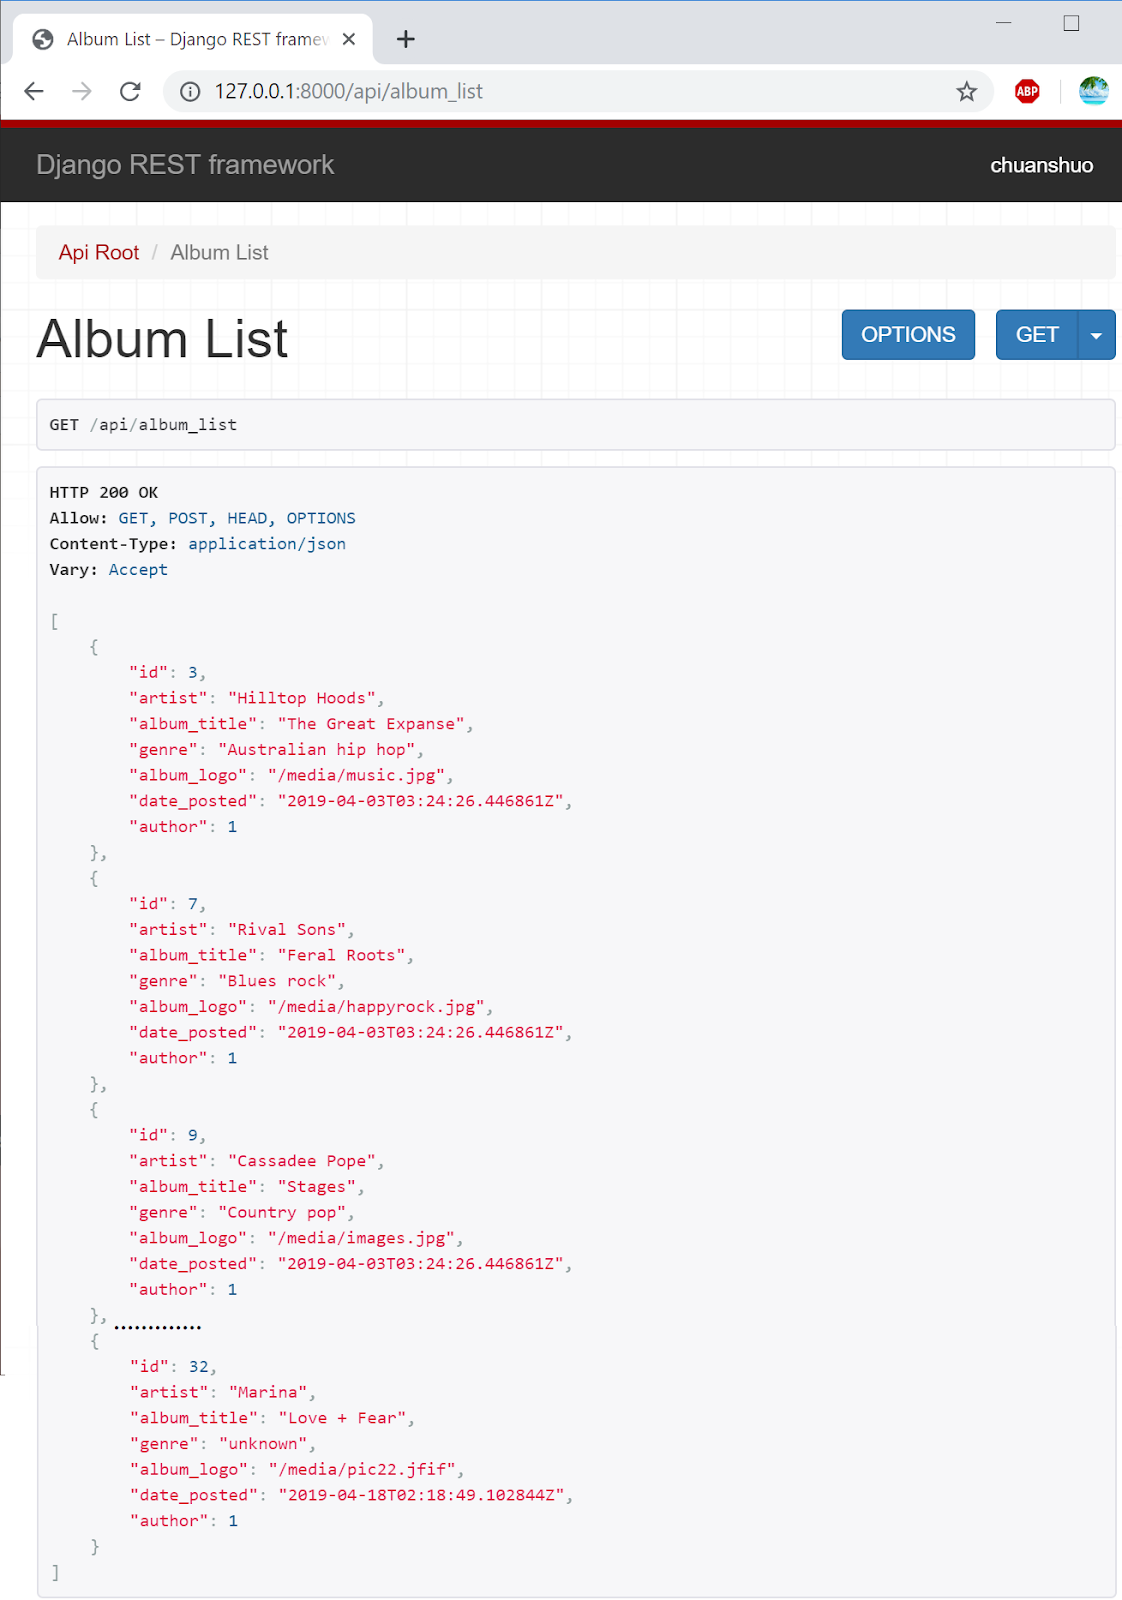
Task: Click the Api Root breadcrumb link
Action: pos(99,253)
